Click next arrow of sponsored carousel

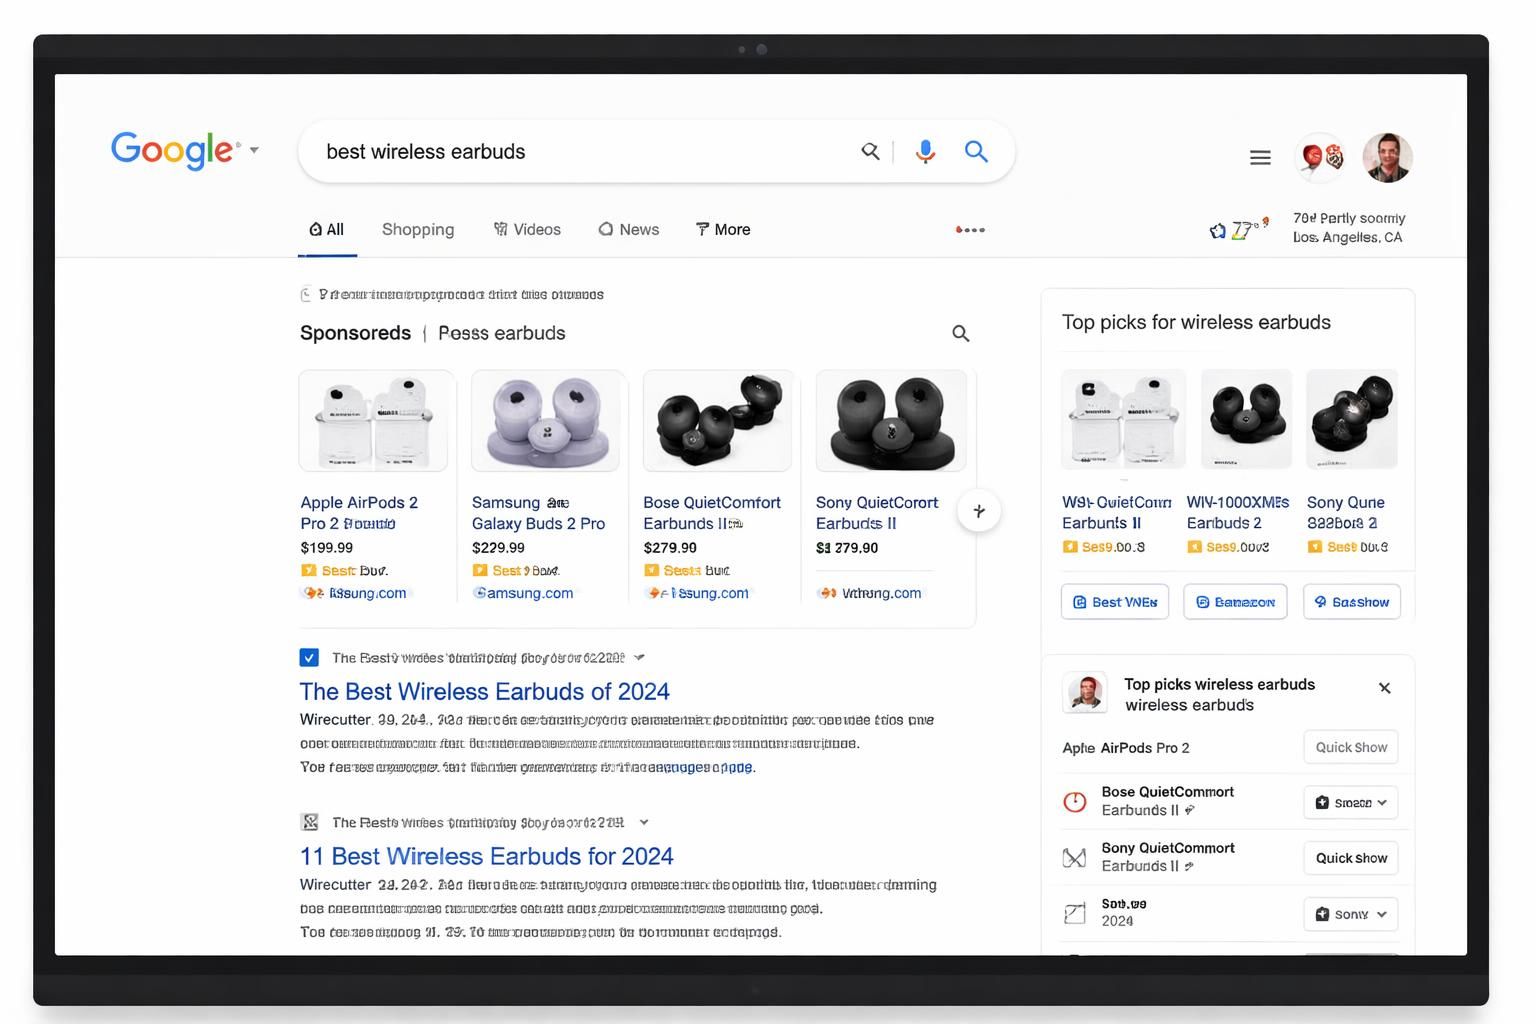979,511
